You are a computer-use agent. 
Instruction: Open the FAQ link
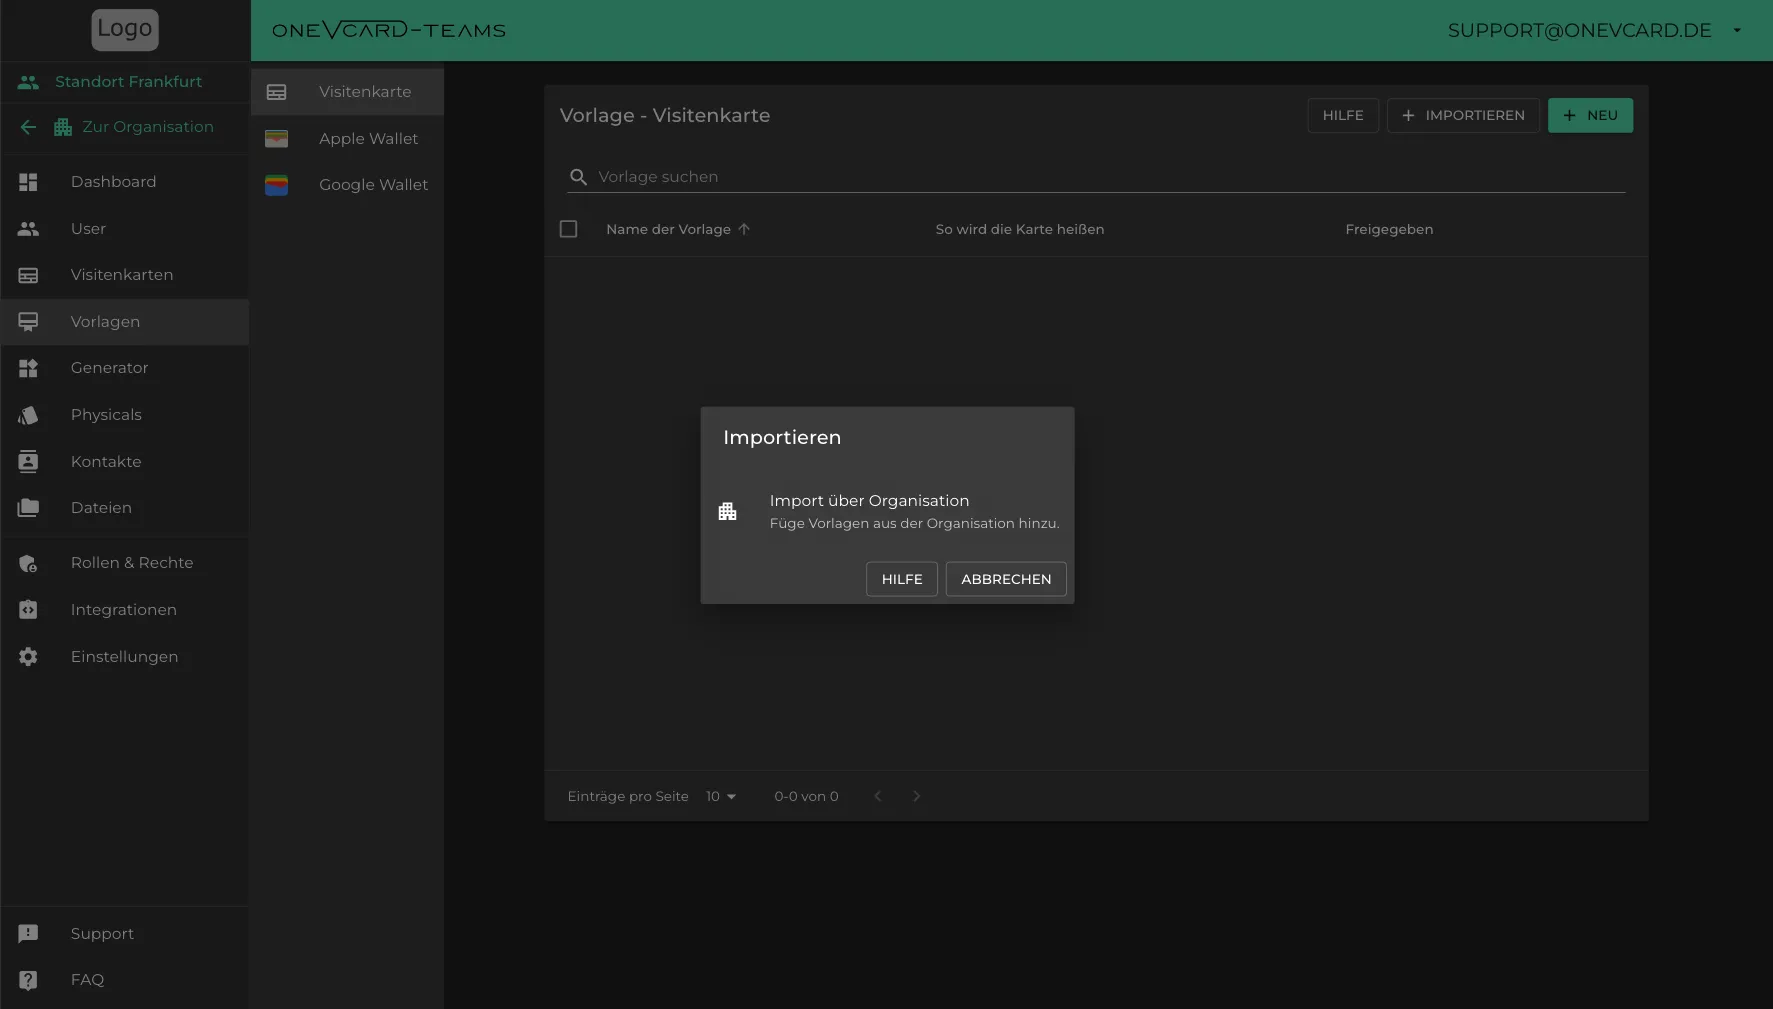coord(125,980)
